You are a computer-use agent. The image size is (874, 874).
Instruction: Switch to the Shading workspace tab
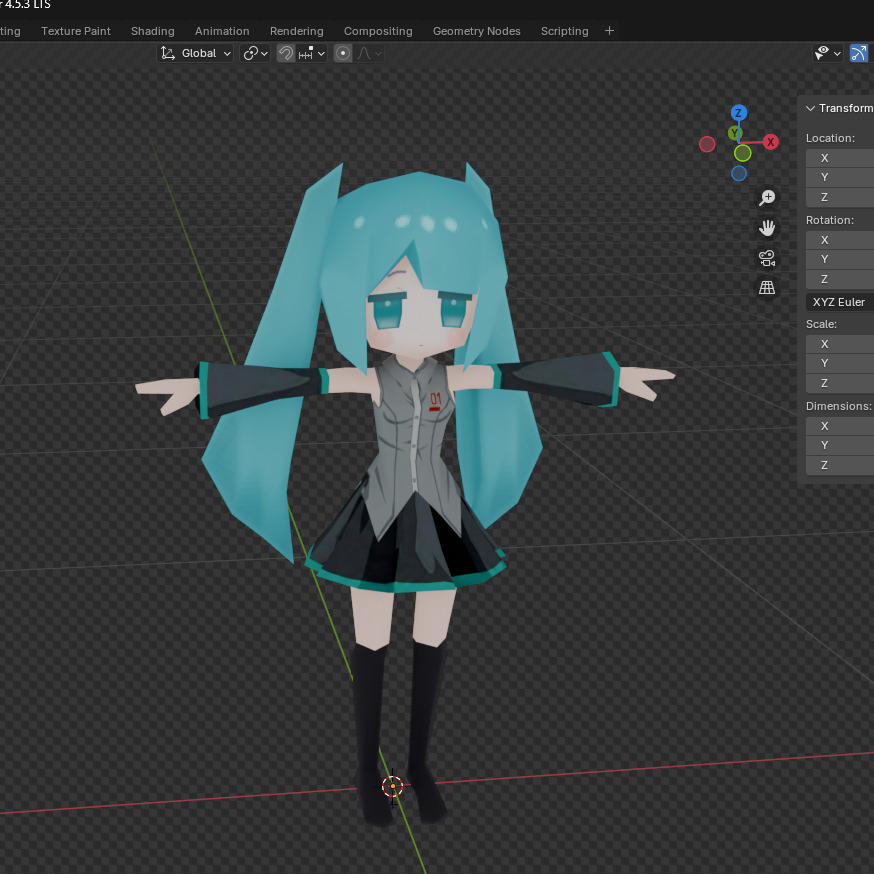tap(152, 31)
